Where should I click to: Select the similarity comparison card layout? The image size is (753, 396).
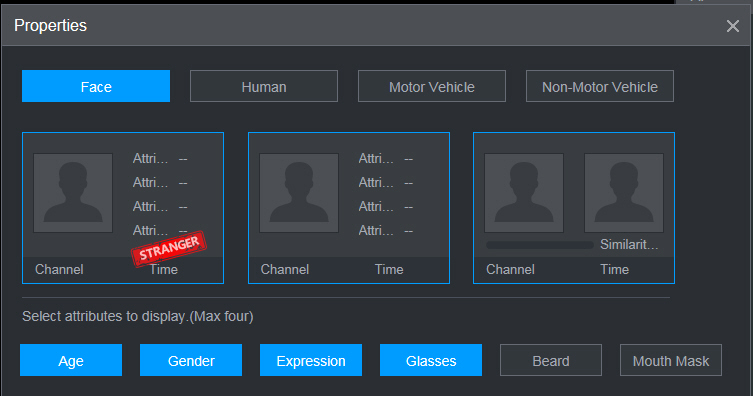[x=574, y=208]
